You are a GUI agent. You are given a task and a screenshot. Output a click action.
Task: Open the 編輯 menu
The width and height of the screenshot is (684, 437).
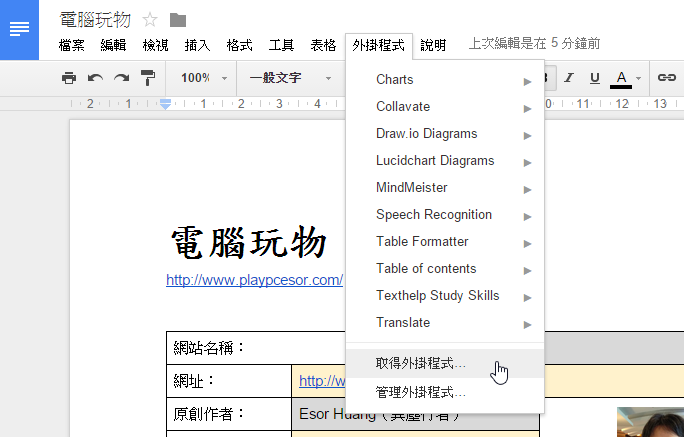(113, 45)
